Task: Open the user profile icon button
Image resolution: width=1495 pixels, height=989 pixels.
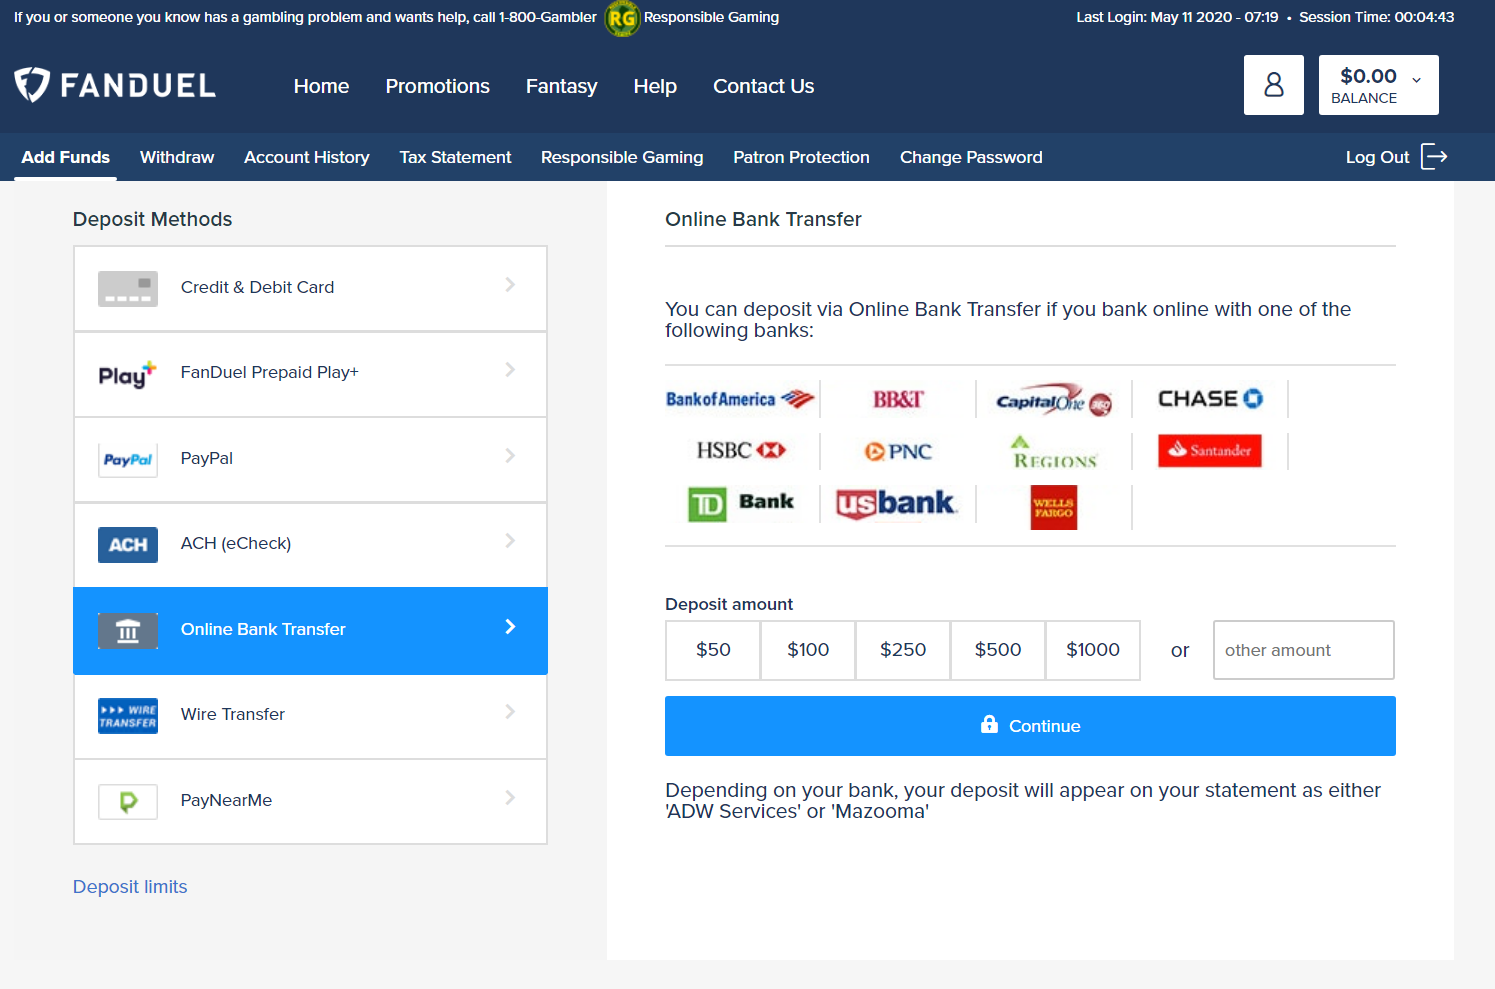Action: [1273, 85]
